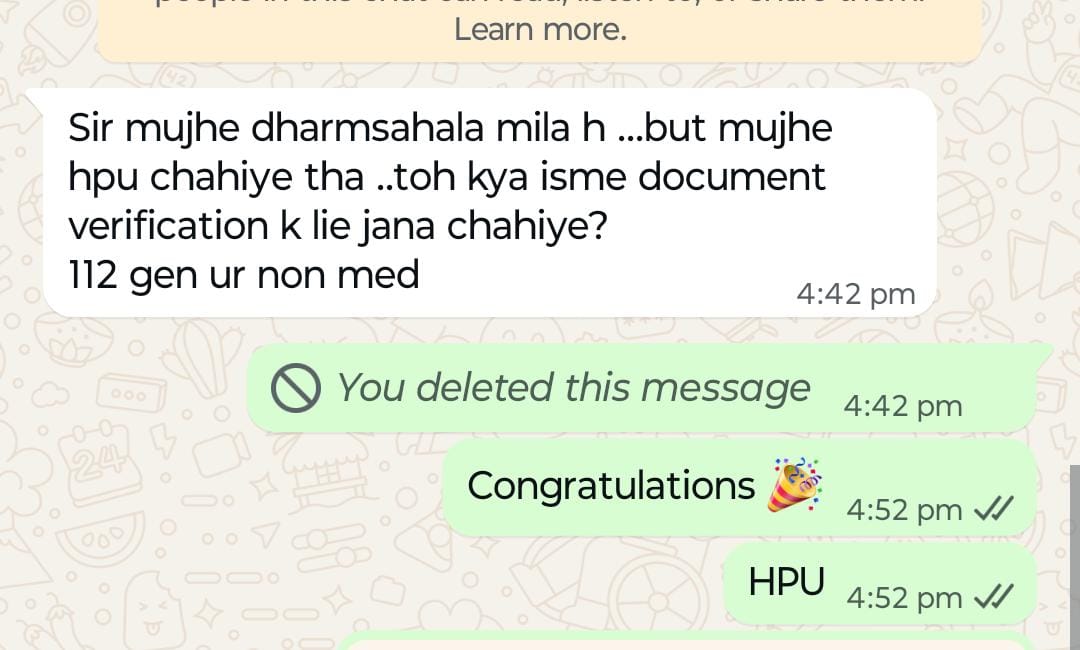
Task: Tap double check marks on HPU message
Action: pyautogui.click(x=994, y=597)
